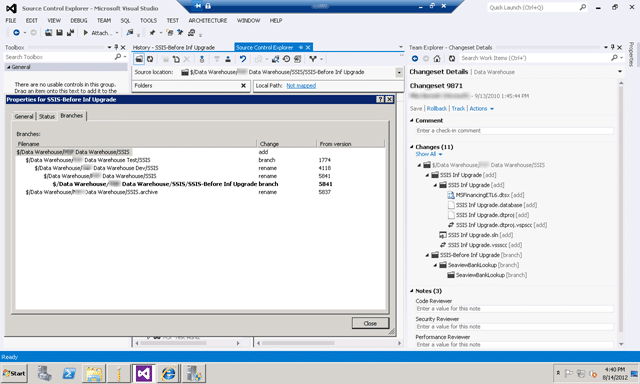Click the View History clock icon
This screenshot has width=640, height=384.
[287, 59]
